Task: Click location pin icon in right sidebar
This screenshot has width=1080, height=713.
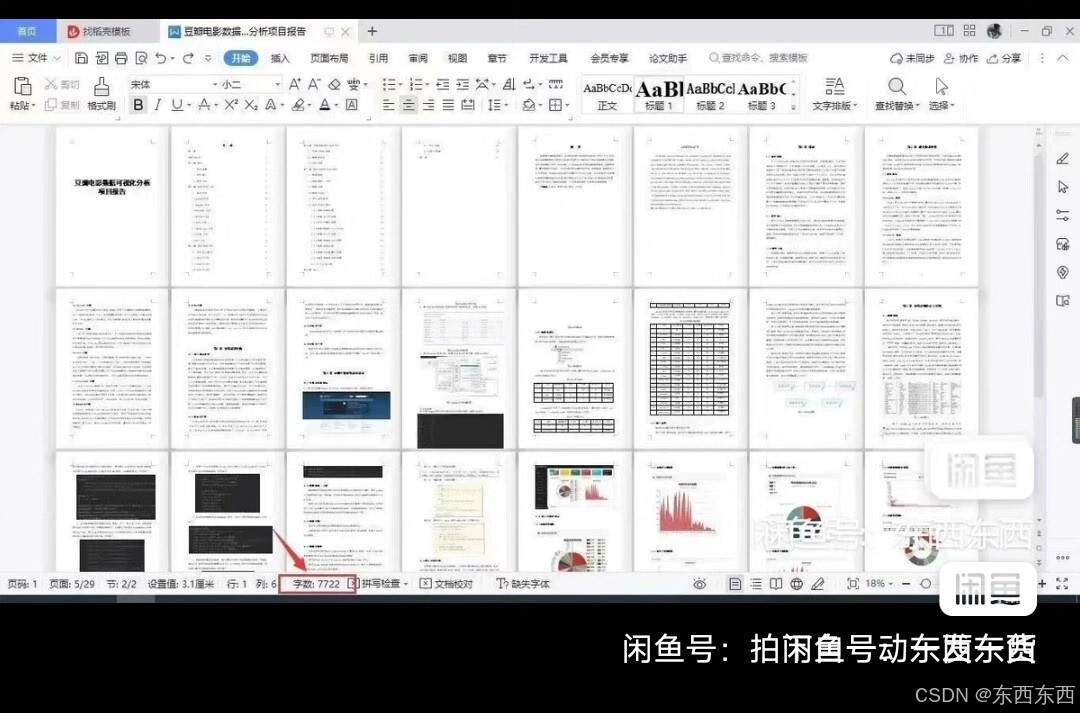Action: (x=1063, y=273)
